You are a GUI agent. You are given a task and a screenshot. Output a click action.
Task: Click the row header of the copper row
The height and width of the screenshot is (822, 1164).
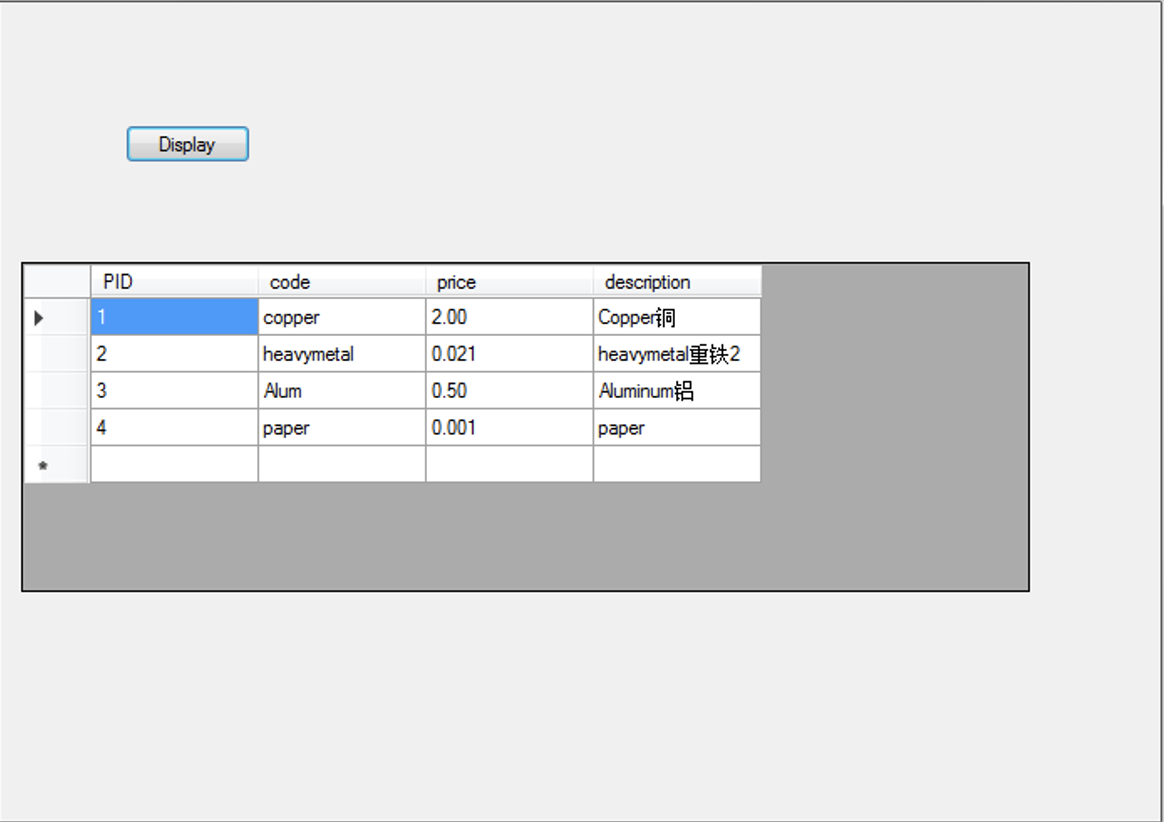click(60, 316)
